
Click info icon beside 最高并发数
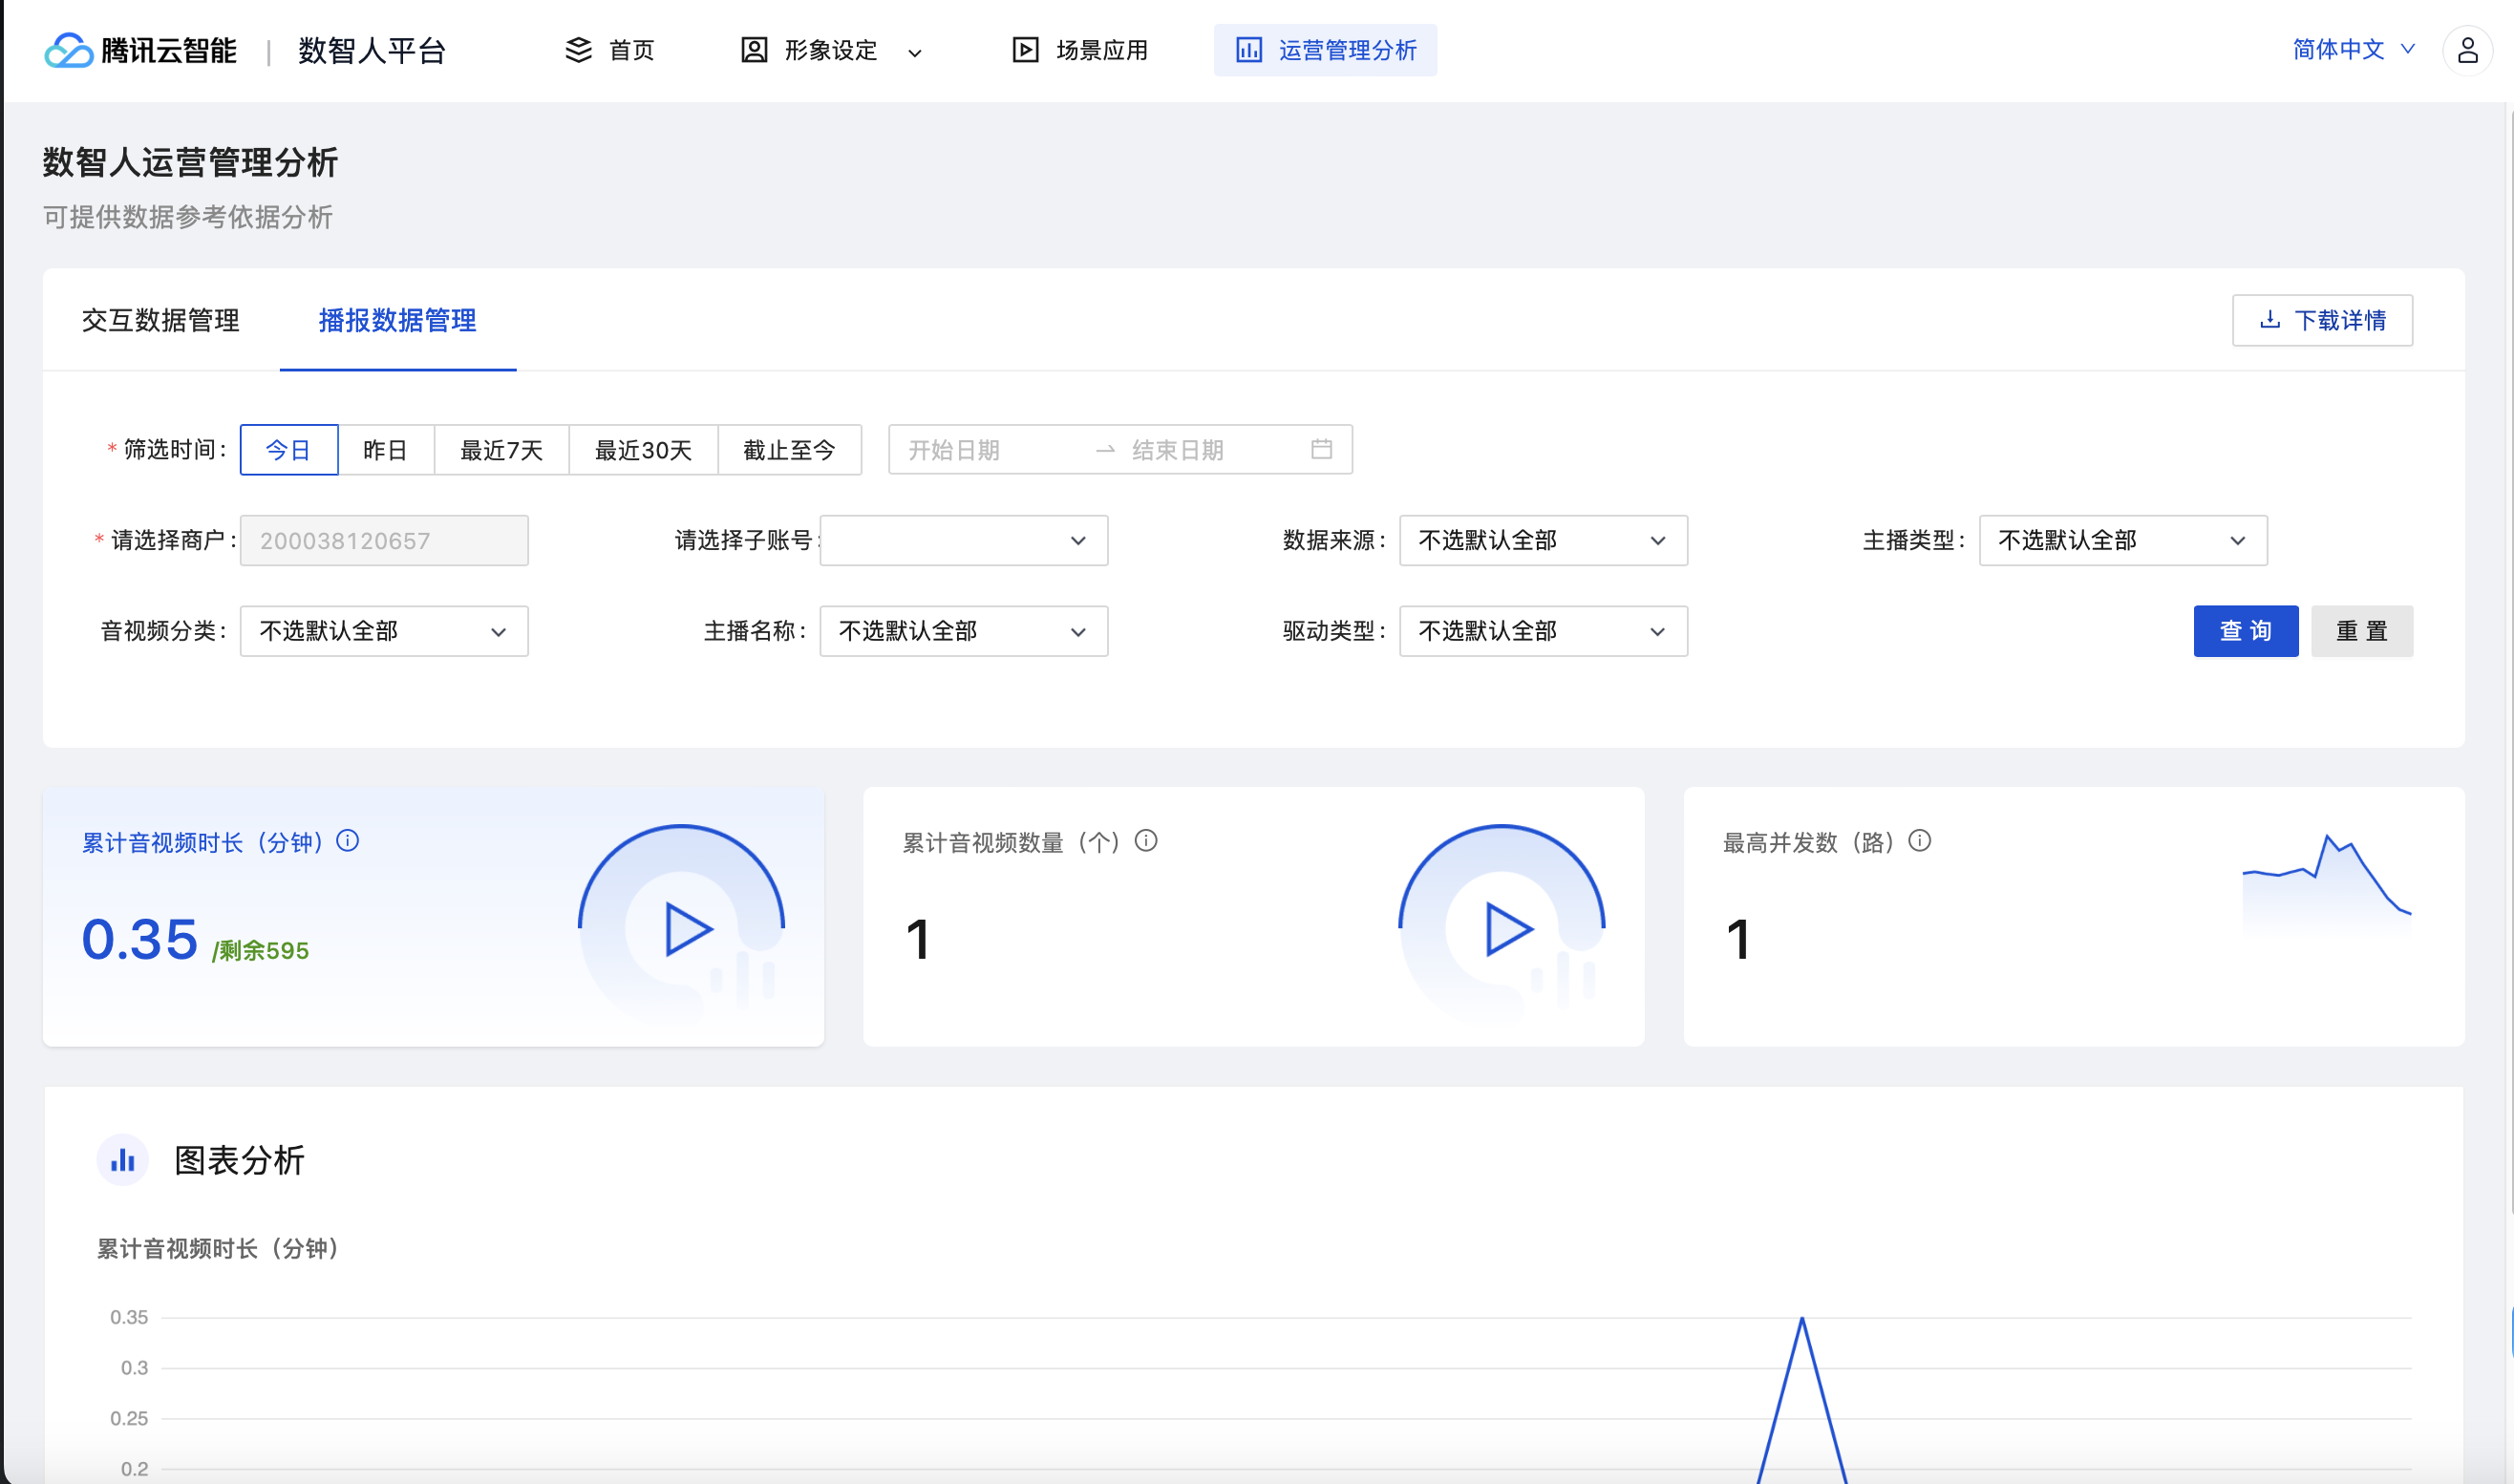[x=1919, y=841]
